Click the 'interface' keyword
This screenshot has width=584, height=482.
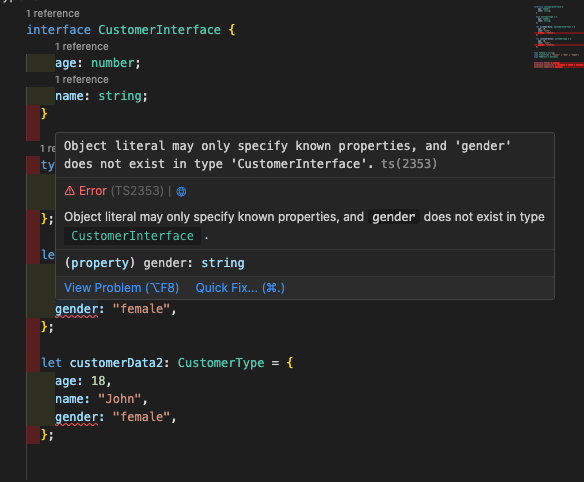[x=58, y=30]
